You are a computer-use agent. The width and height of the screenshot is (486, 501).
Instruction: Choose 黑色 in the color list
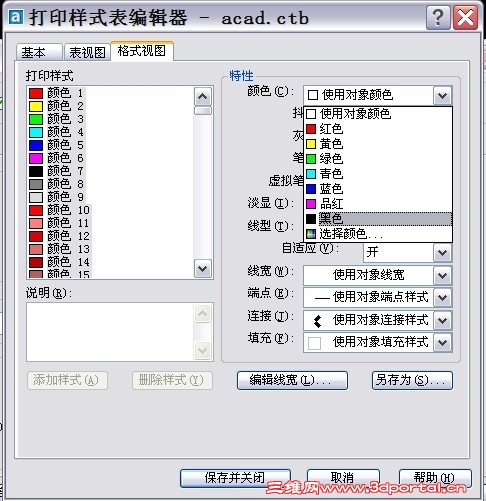click(x=378, y=219)
